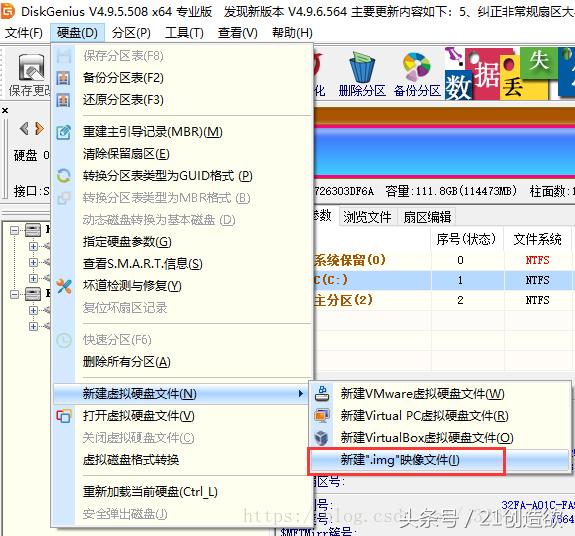The width and height of the screenshot is (575, 536).
Task: Click the 备份分区表 menu icon
Action: [x=63, y=78]
